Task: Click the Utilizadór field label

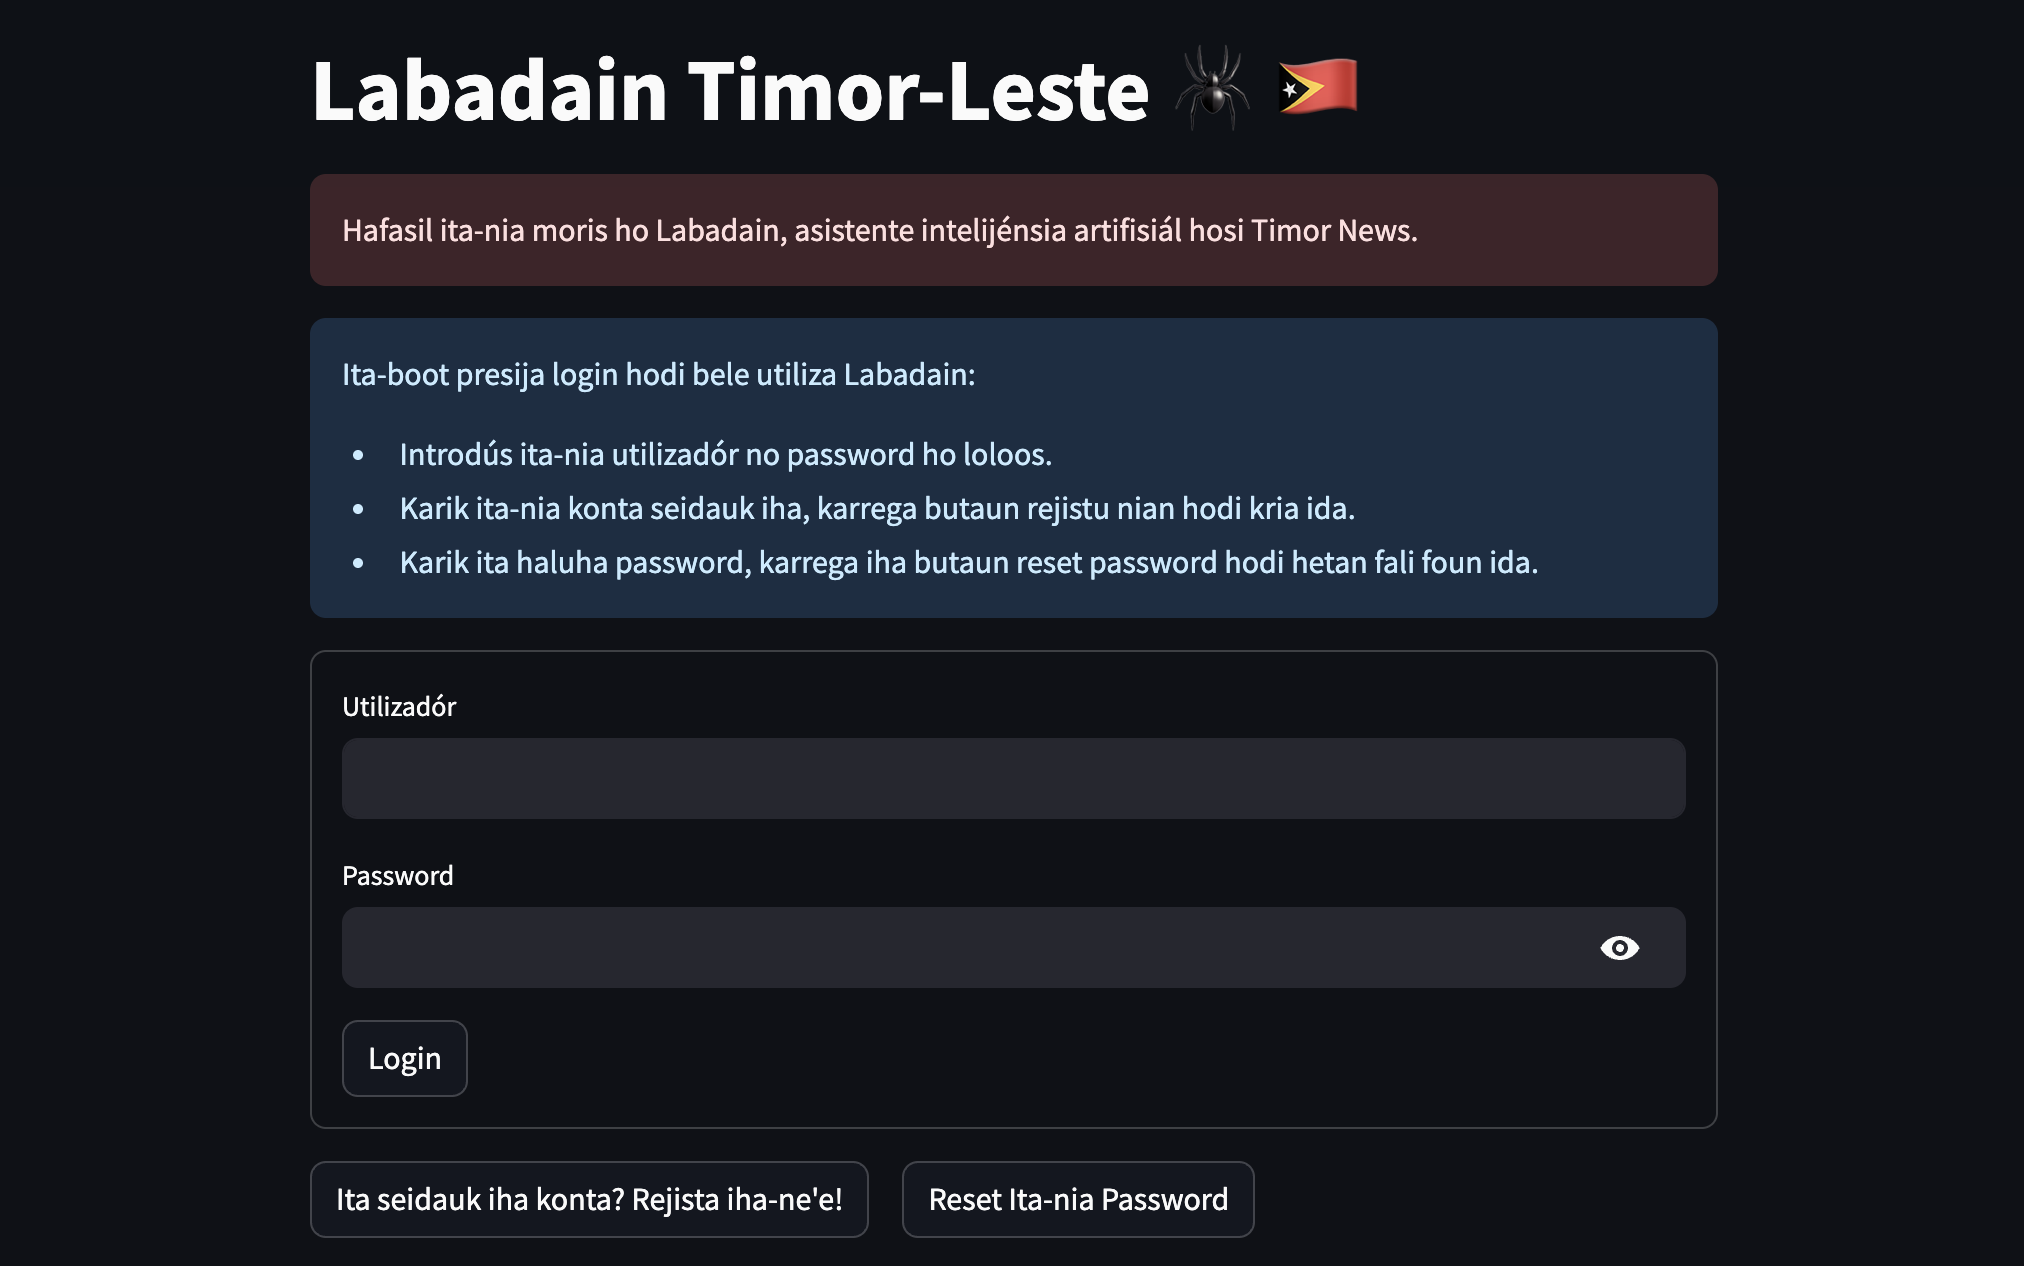Action: point(399,707)
